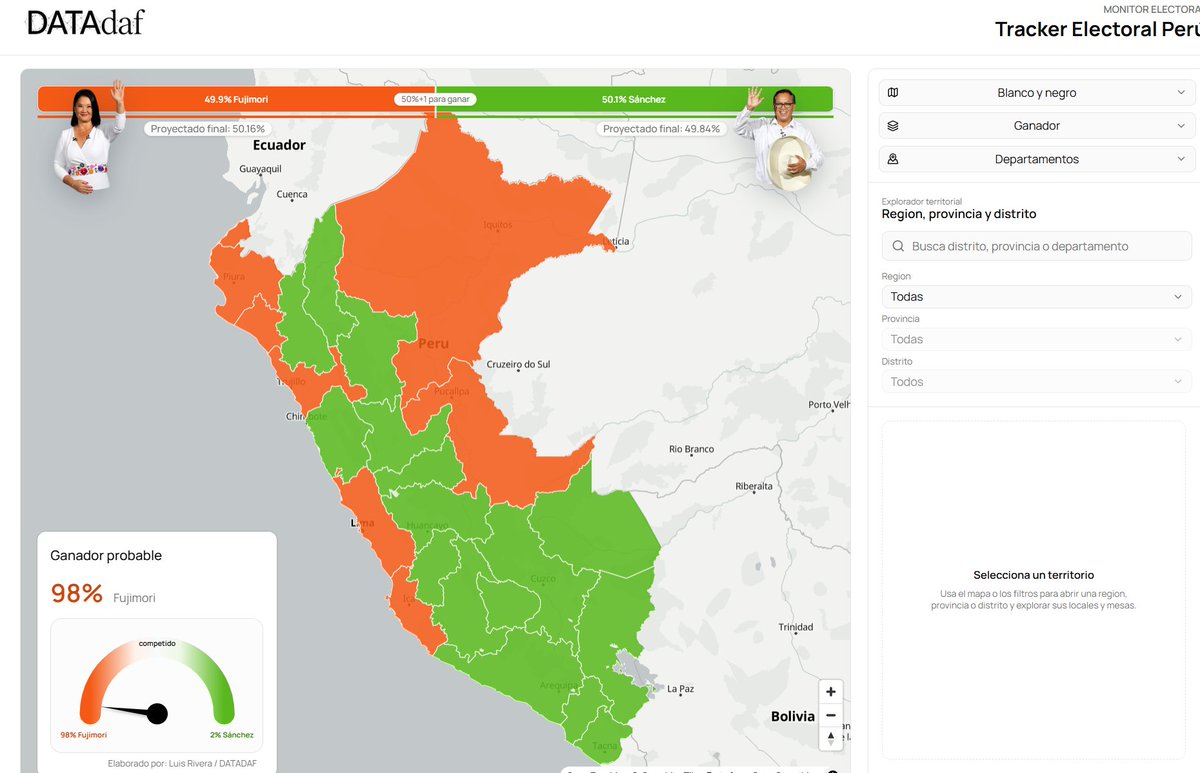This screenshot has height=773, width=1200.
Task: Click the Bolivia country label on map
Action: tap(793, 716)
